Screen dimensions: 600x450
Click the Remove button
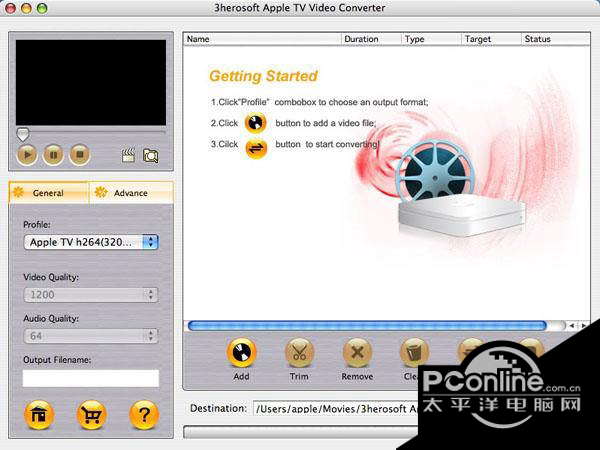357,353
